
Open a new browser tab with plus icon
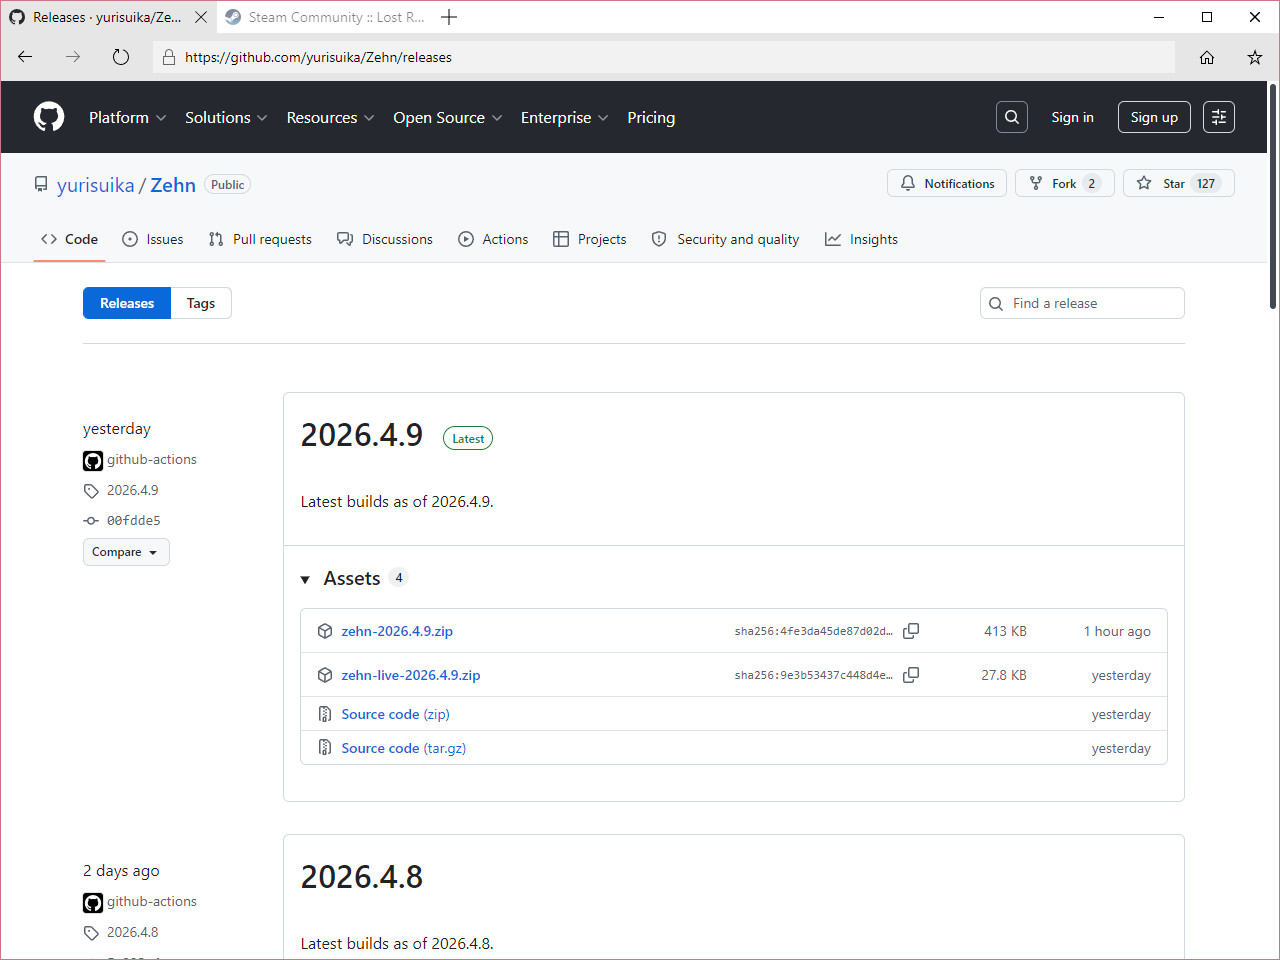[x=449, y=17]
